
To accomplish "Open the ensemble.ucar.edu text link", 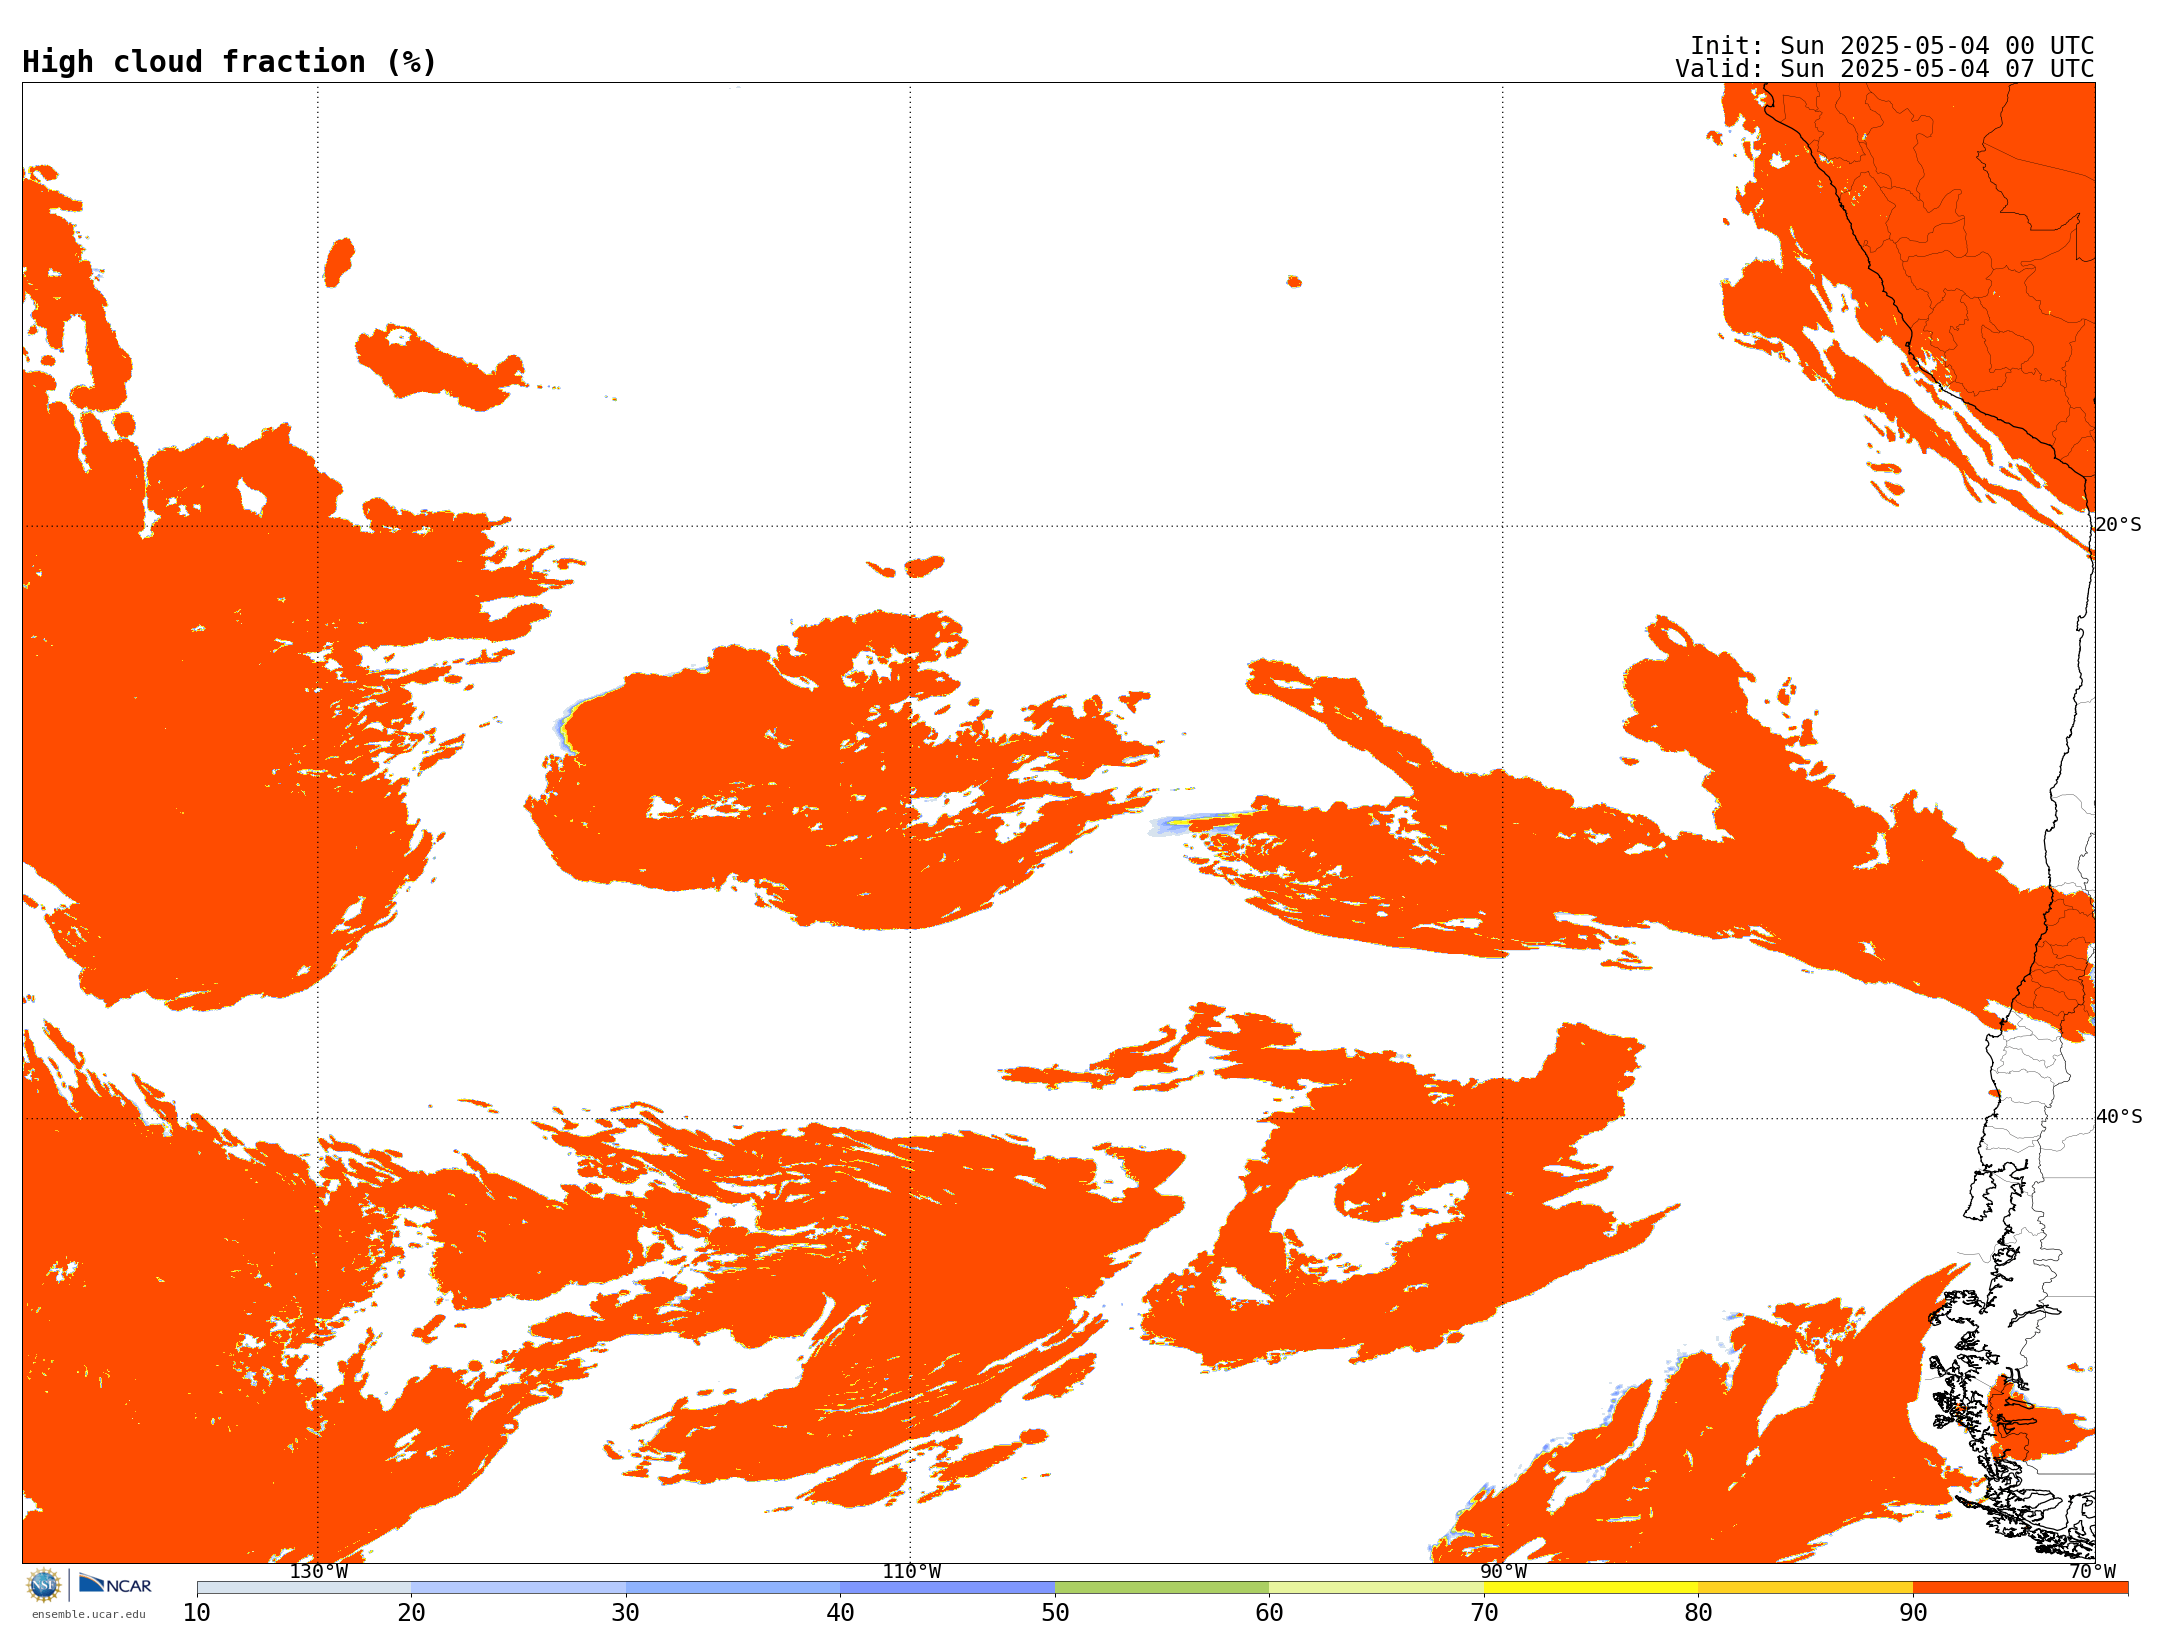I will pos(89,1614).
